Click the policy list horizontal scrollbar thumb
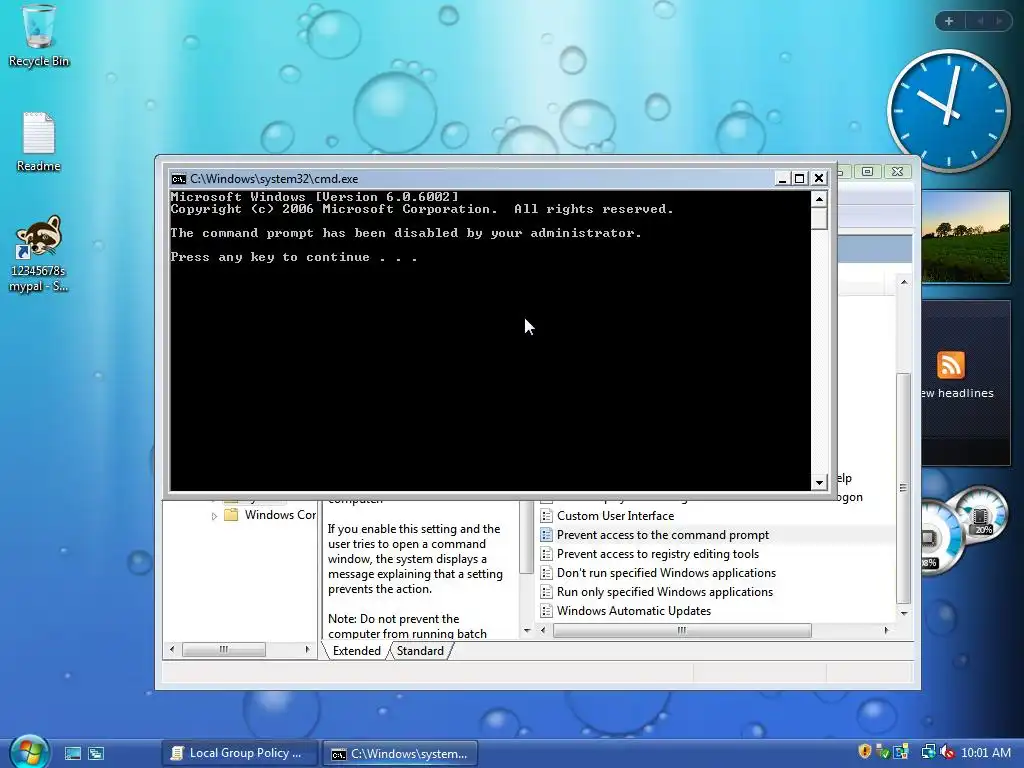Viewport: 1024px width, 768px height. (682, 630)
